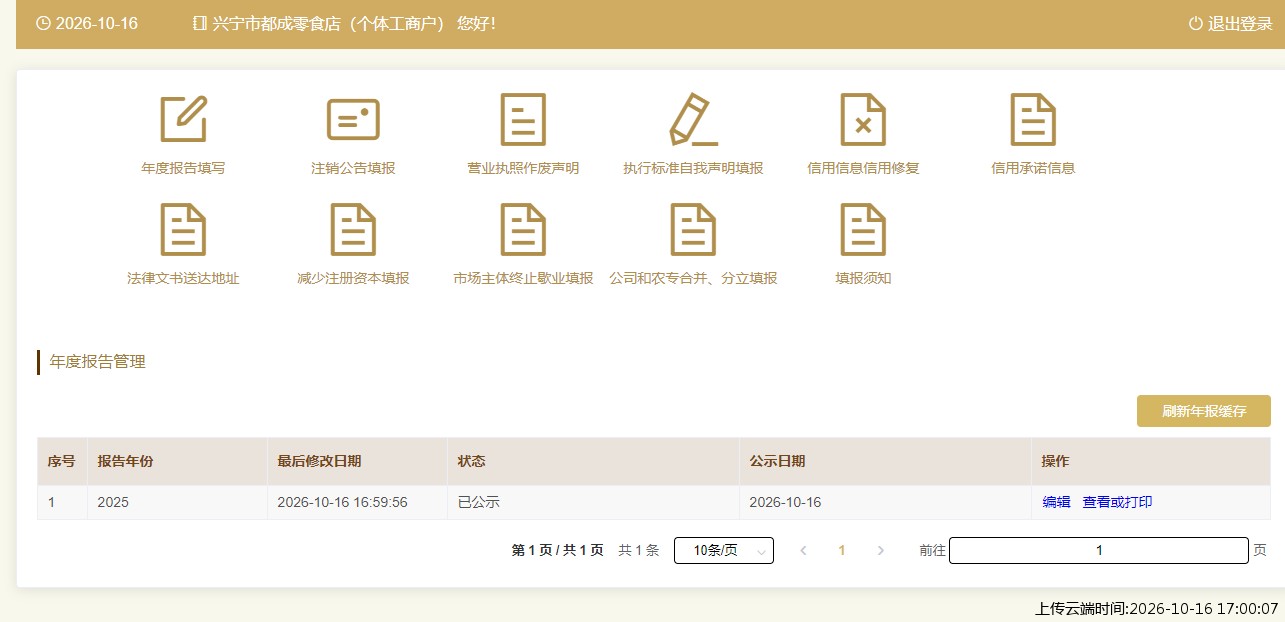Go to previous page arrow
This screenshot has height=622, width=1285.
tap(803, 550)
